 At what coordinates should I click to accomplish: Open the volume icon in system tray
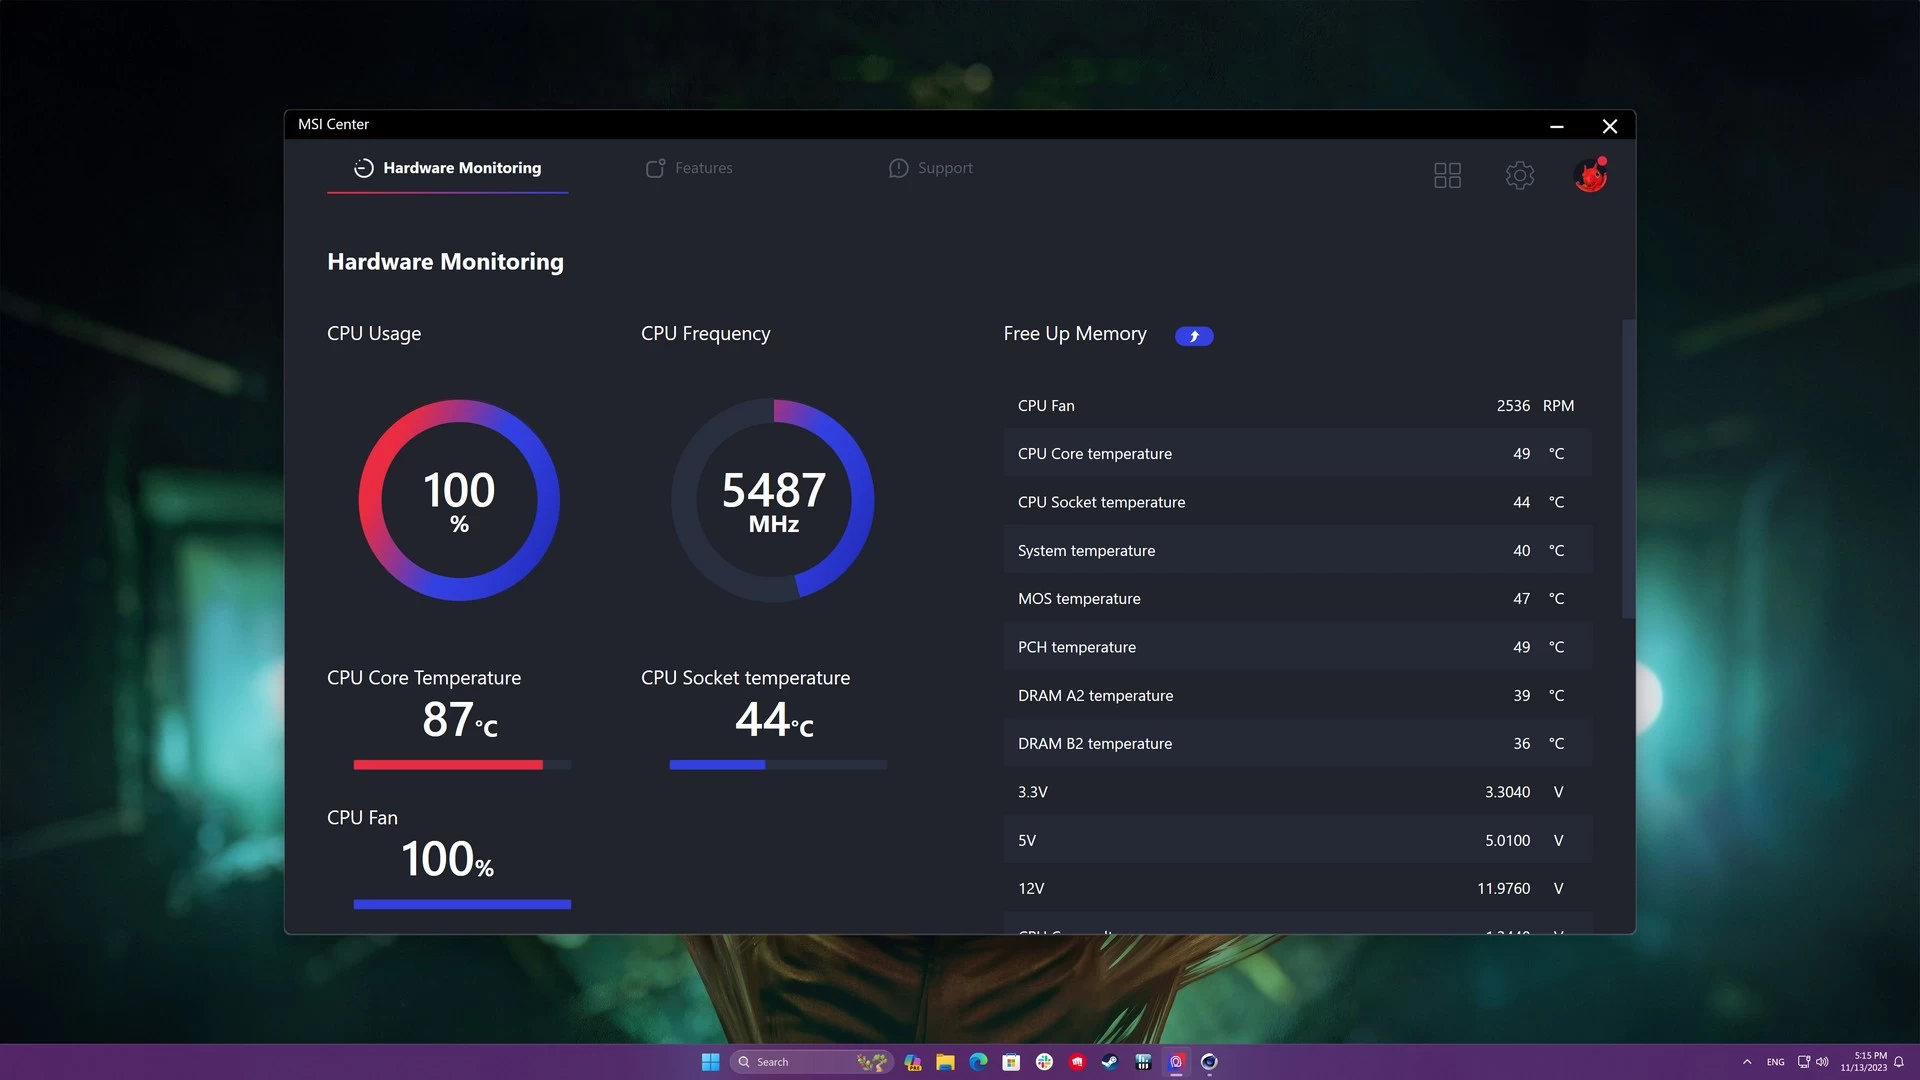click(x=1822, y=1062)
